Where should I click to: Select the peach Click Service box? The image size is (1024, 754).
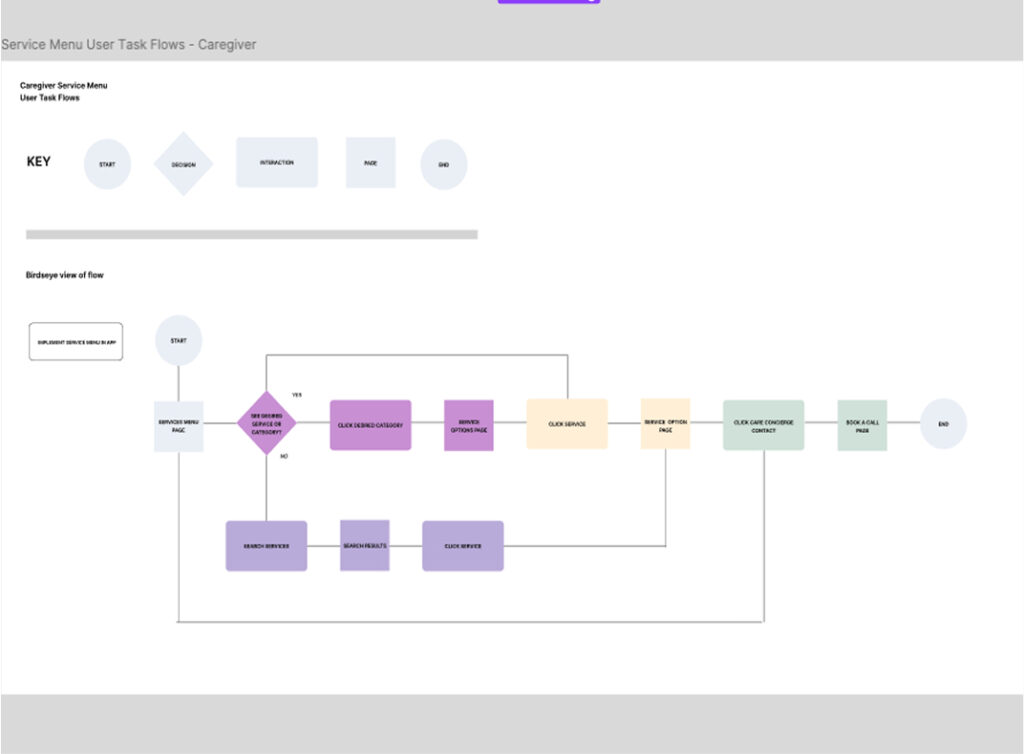567,424
